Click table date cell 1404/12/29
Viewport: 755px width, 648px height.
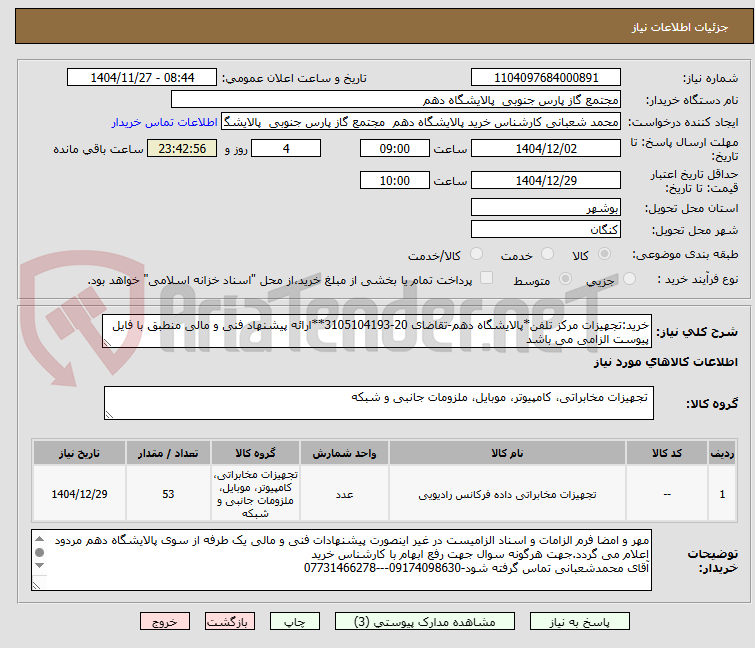tap(79, 494)
